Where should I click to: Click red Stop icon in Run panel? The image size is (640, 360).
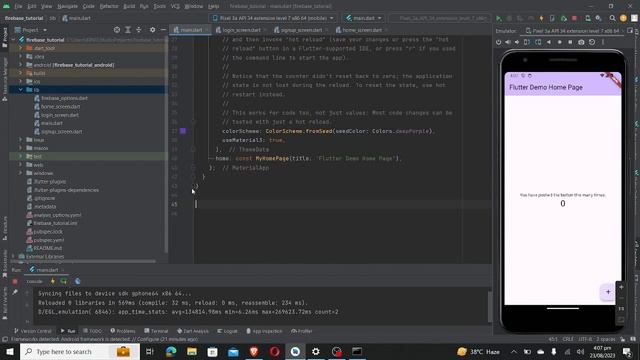pyautogui.click(x=15, y=281)
